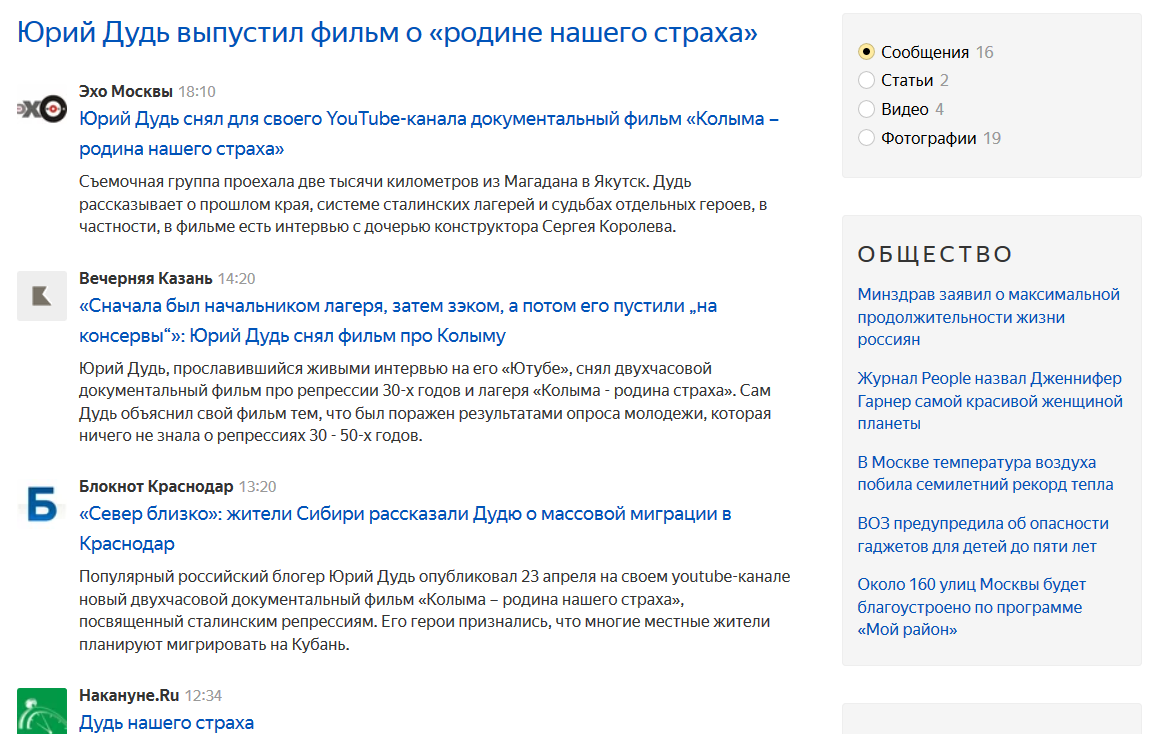Open article «Сначала был начальником лагеря, затем зэком»
The height and width of the screenshot is (734, 1151).
[398, 321]
